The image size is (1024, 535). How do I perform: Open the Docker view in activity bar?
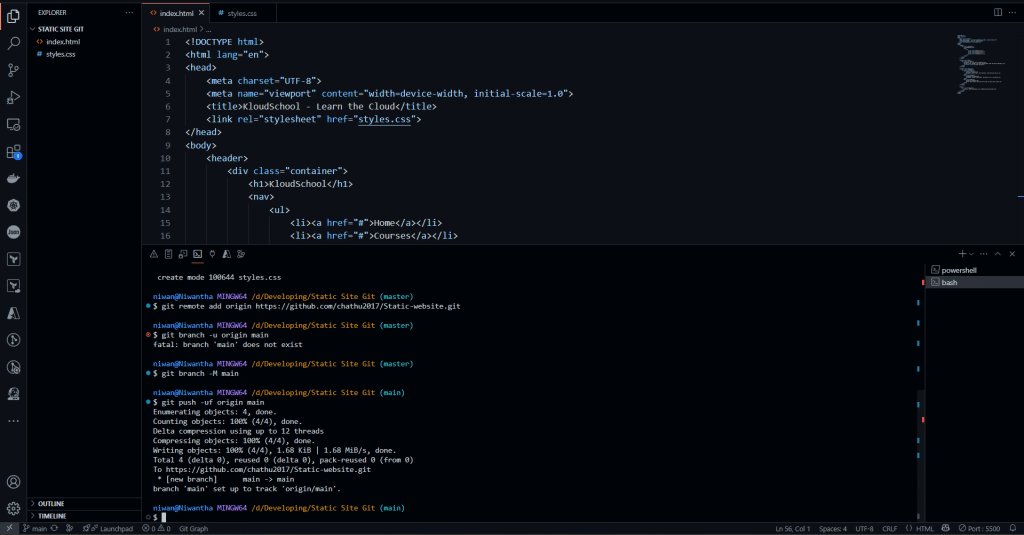(14, 179)
